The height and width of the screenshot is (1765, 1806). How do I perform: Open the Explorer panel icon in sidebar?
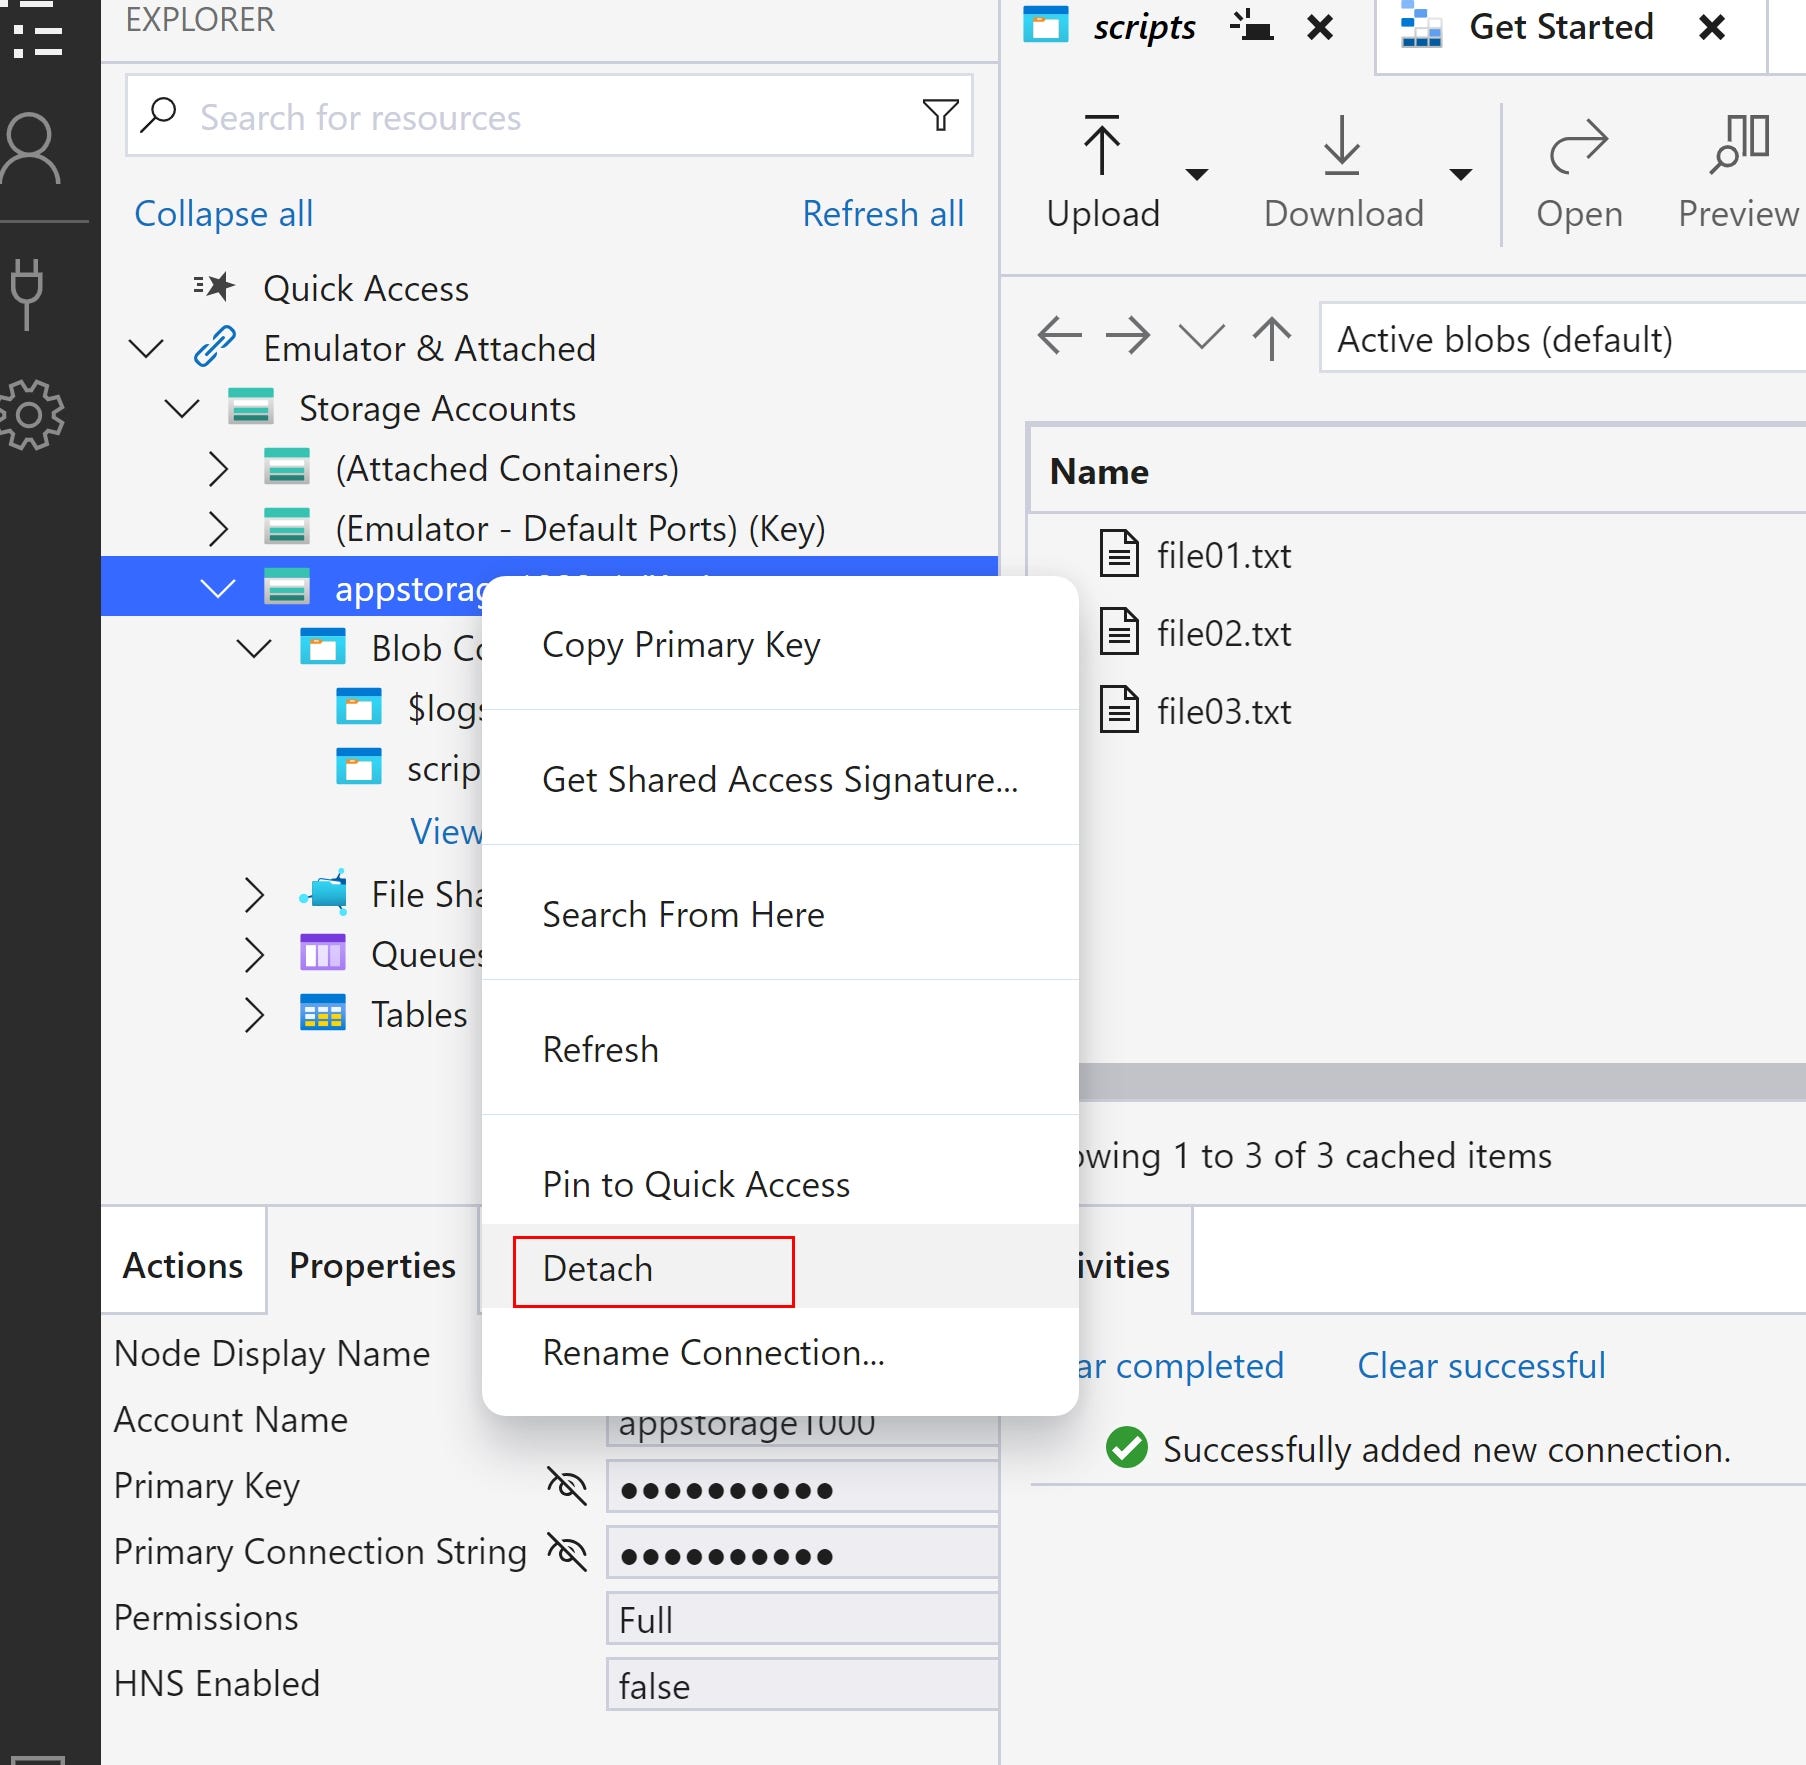[36, 28]
